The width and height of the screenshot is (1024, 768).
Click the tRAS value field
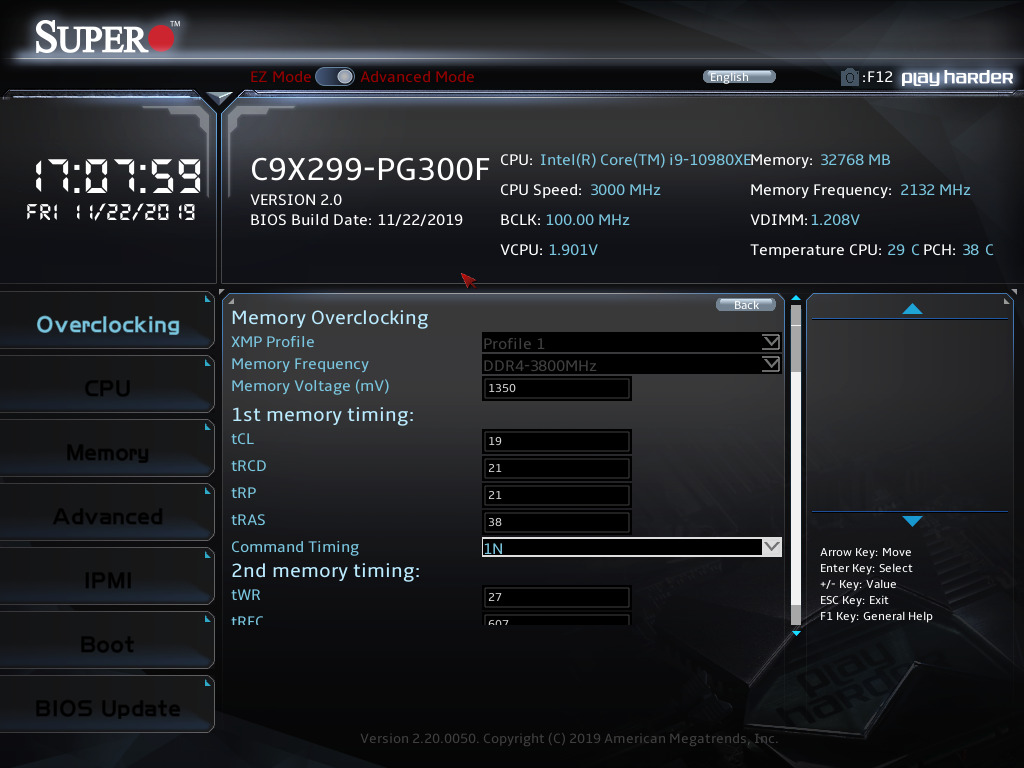556,522
